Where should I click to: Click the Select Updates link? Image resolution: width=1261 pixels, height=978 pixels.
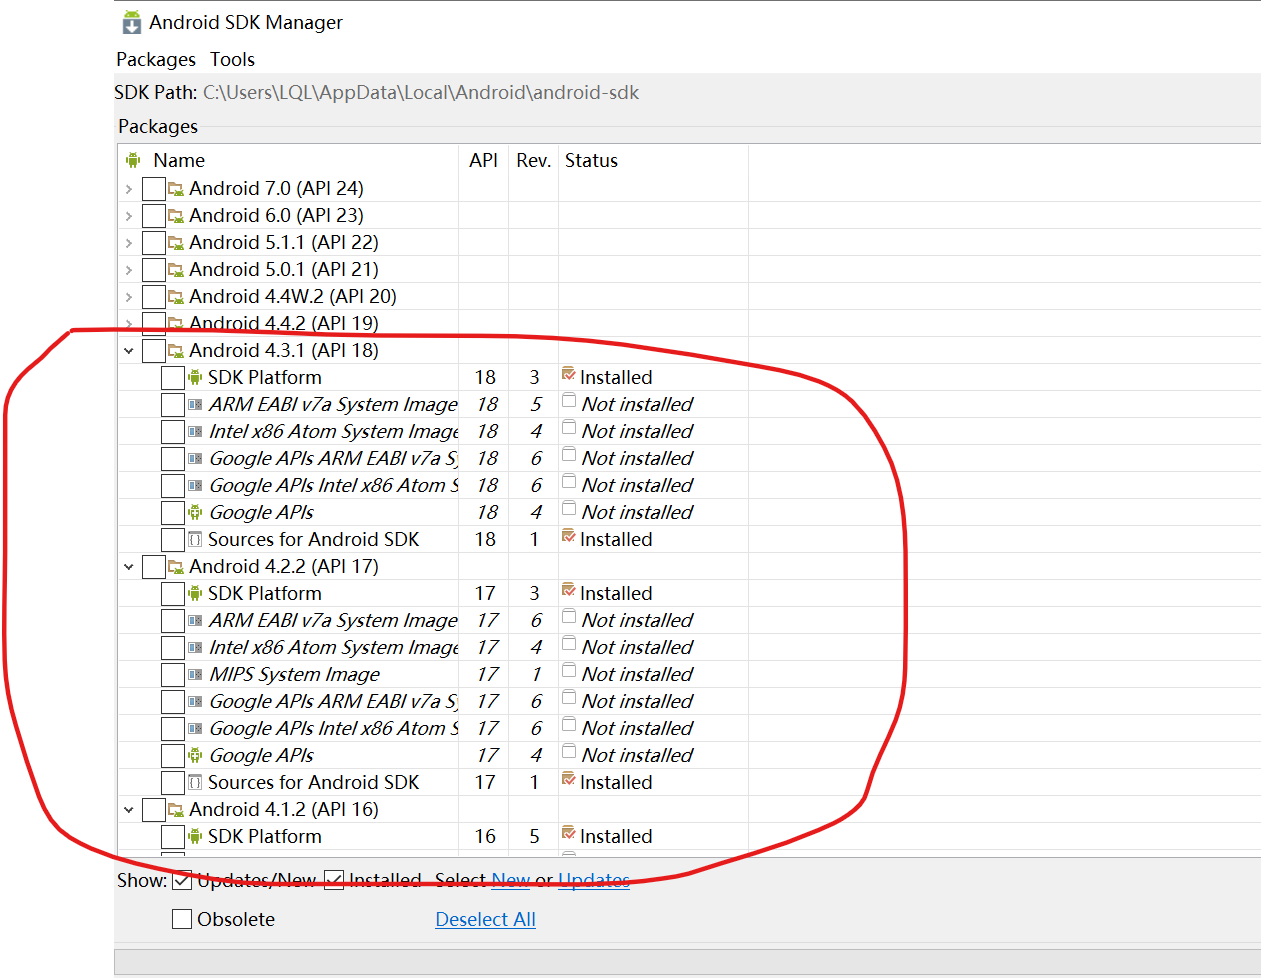tap(594, 880)
